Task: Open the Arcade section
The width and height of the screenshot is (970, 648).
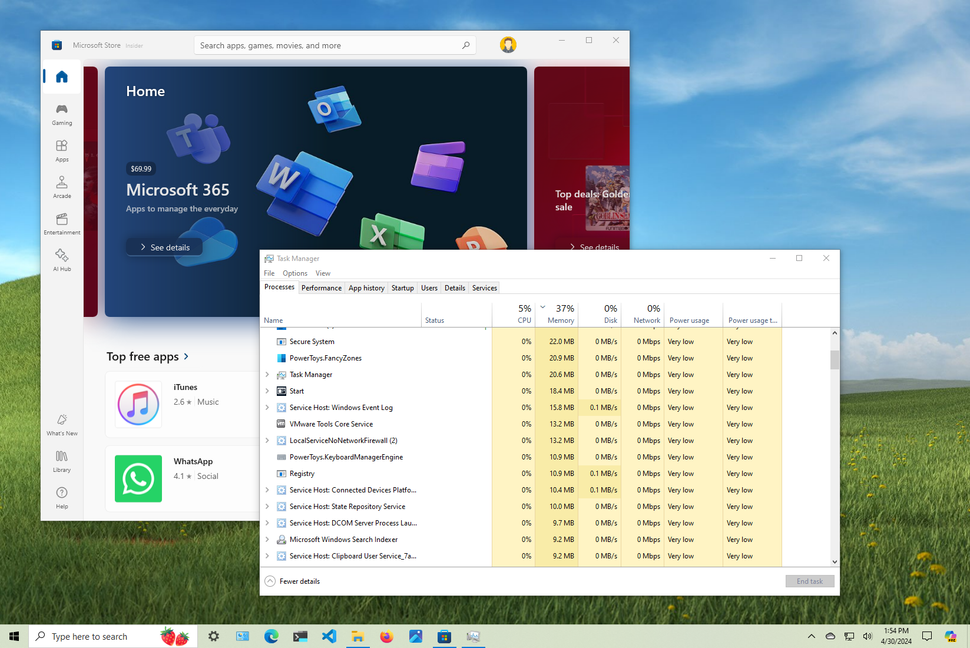Action: 61,188
